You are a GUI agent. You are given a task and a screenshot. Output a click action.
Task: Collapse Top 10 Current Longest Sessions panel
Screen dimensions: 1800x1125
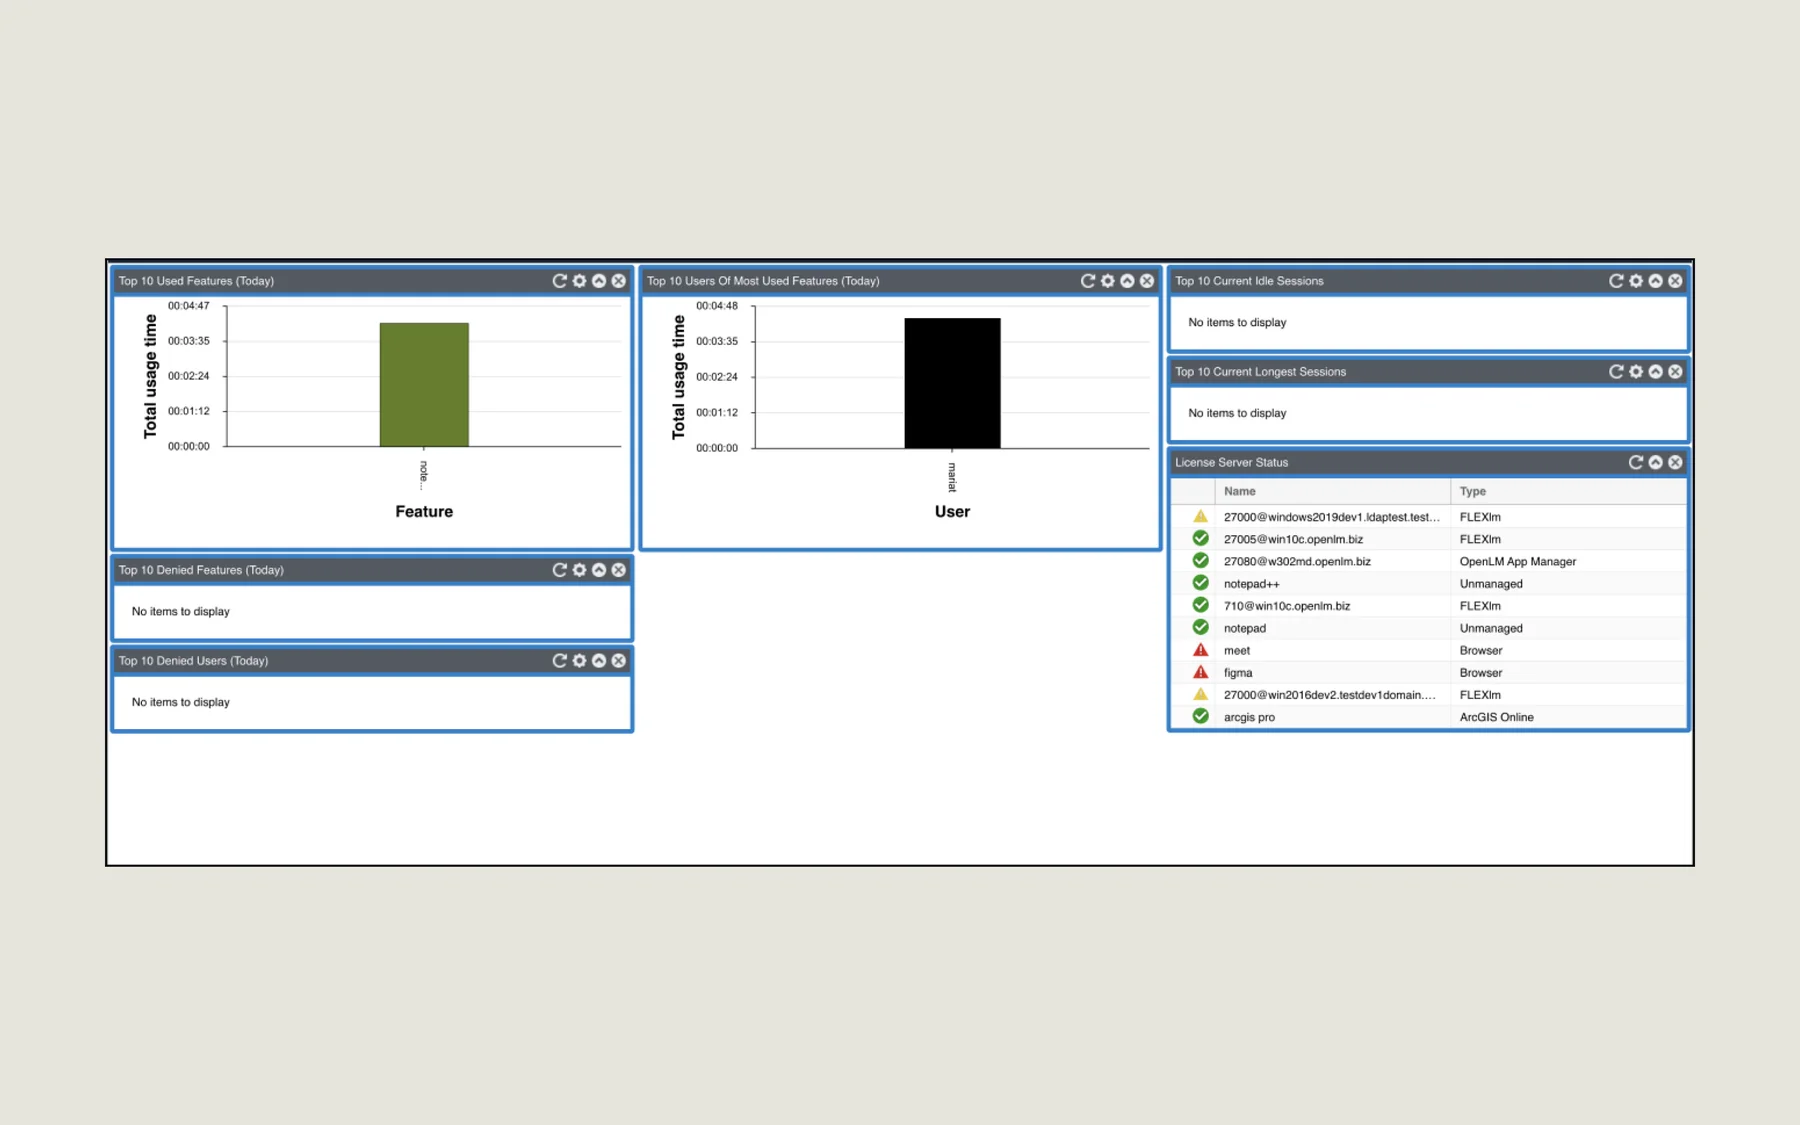coord(1656,372)
